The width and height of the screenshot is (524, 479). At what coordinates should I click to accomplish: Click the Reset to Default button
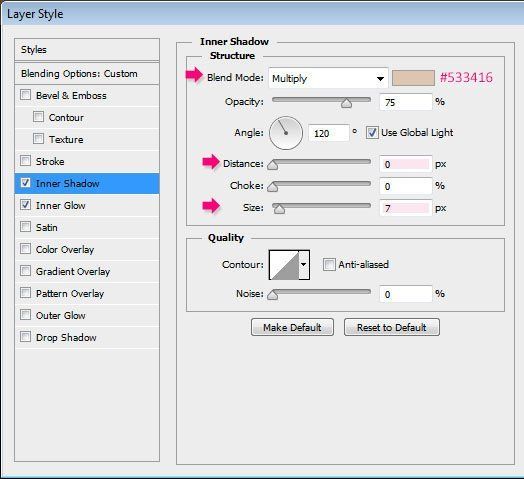coord(392,327)
